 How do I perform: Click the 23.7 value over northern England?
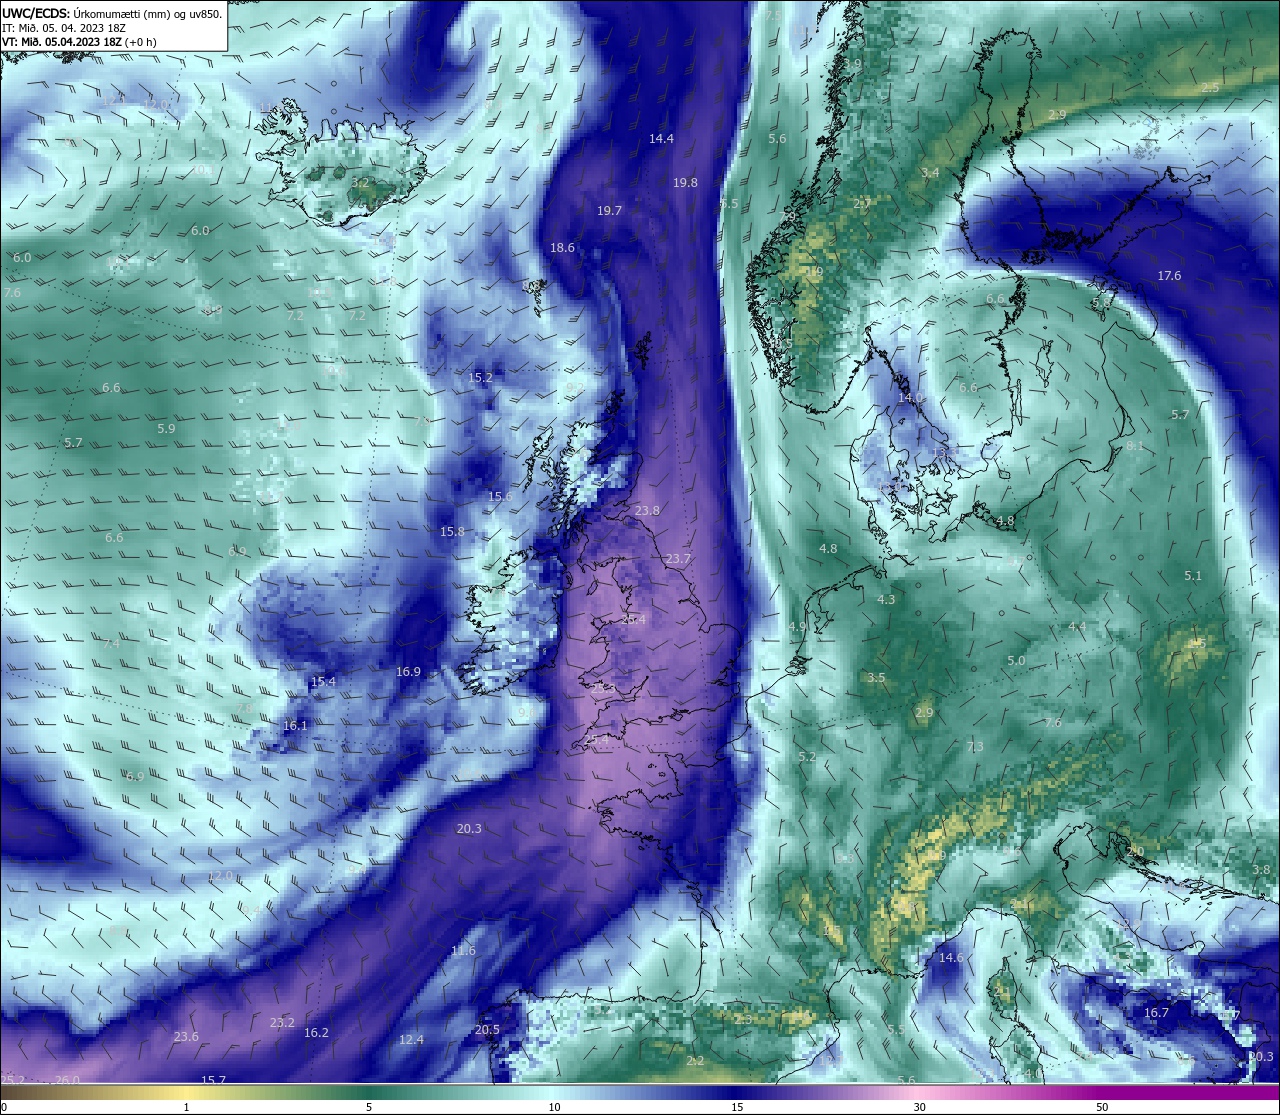[x=678, y=559]
